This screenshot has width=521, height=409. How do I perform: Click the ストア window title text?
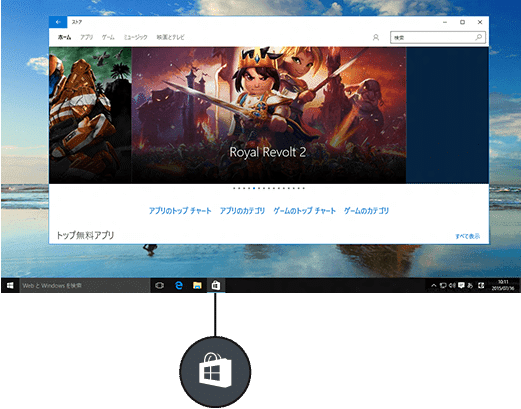[77, 22]
